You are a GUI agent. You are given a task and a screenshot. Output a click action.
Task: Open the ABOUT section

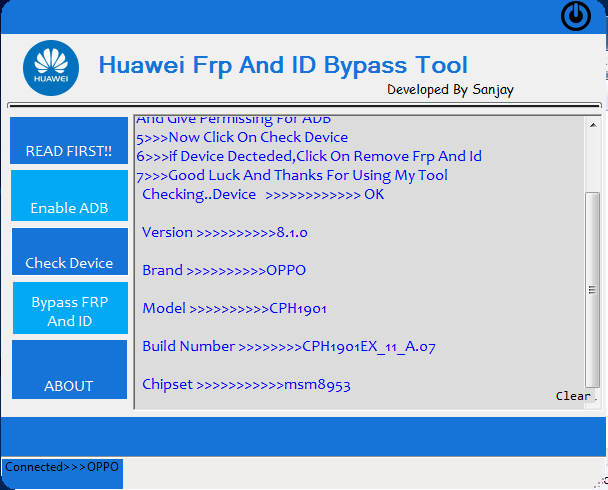[x=69, y=369]
